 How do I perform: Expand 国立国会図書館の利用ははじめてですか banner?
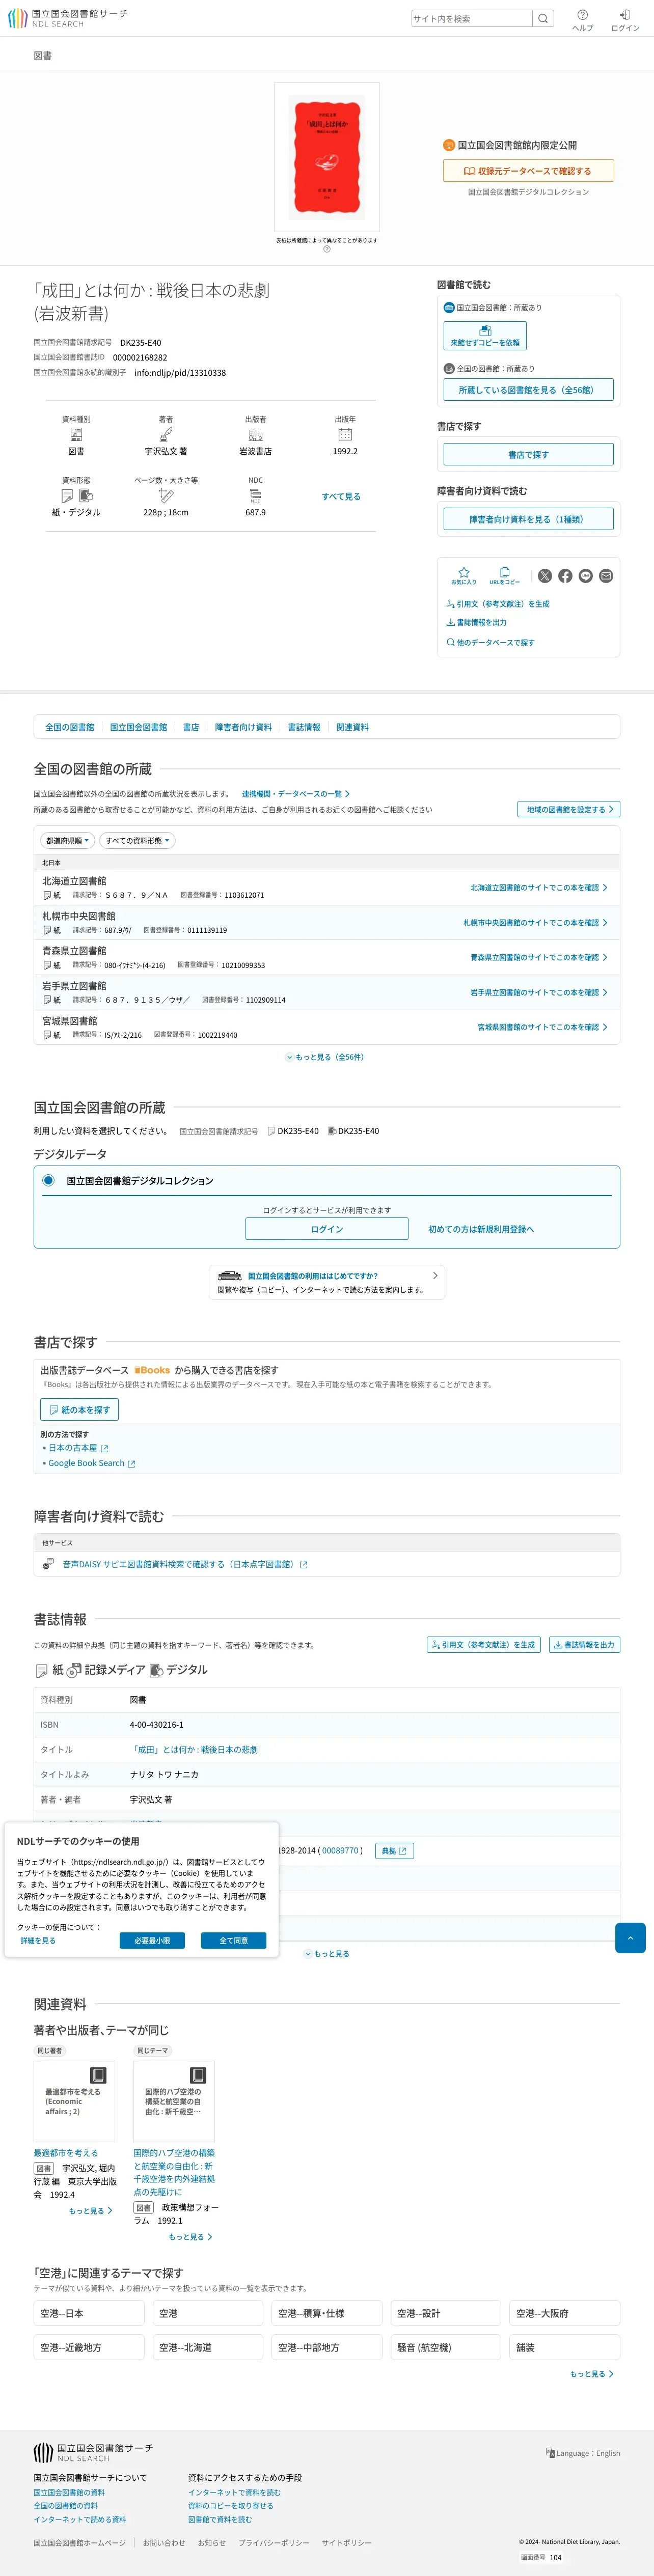click(327, 1282)
